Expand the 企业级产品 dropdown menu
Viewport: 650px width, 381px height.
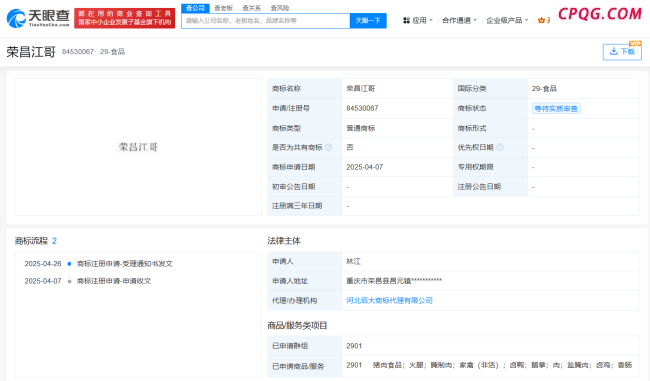[x=507, y=20]
